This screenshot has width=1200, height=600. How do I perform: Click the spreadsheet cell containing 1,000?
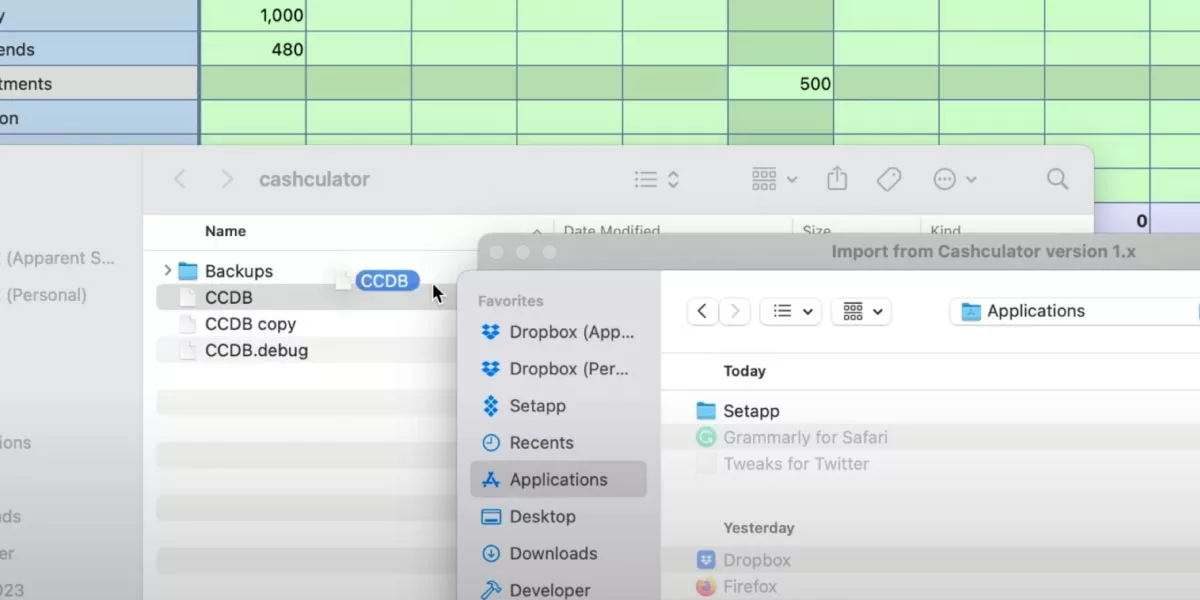[253, 15]
